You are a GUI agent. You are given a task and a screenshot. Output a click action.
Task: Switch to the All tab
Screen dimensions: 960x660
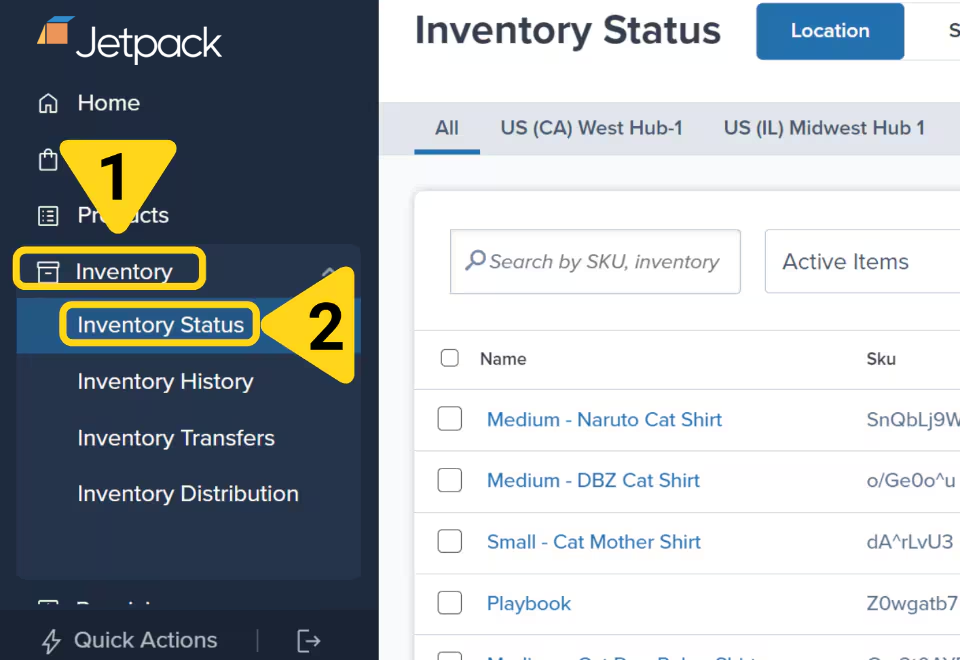pyautogui.click(x=447, y=128)
